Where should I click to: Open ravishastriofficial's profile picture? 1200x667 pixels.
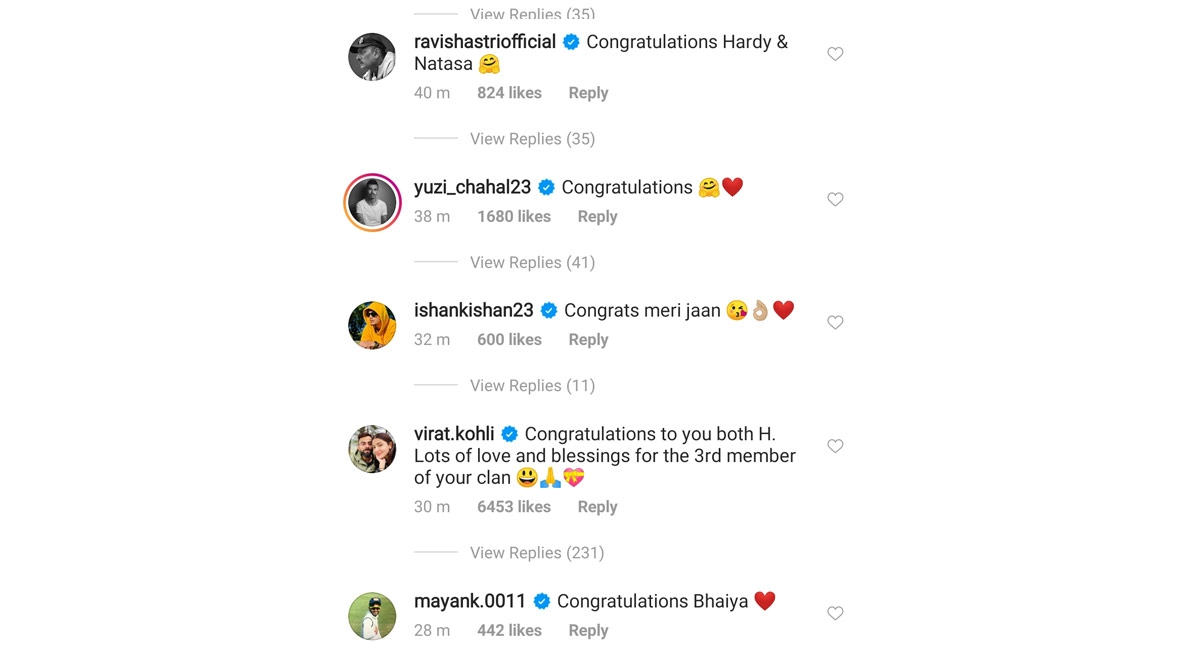point(372,57)
